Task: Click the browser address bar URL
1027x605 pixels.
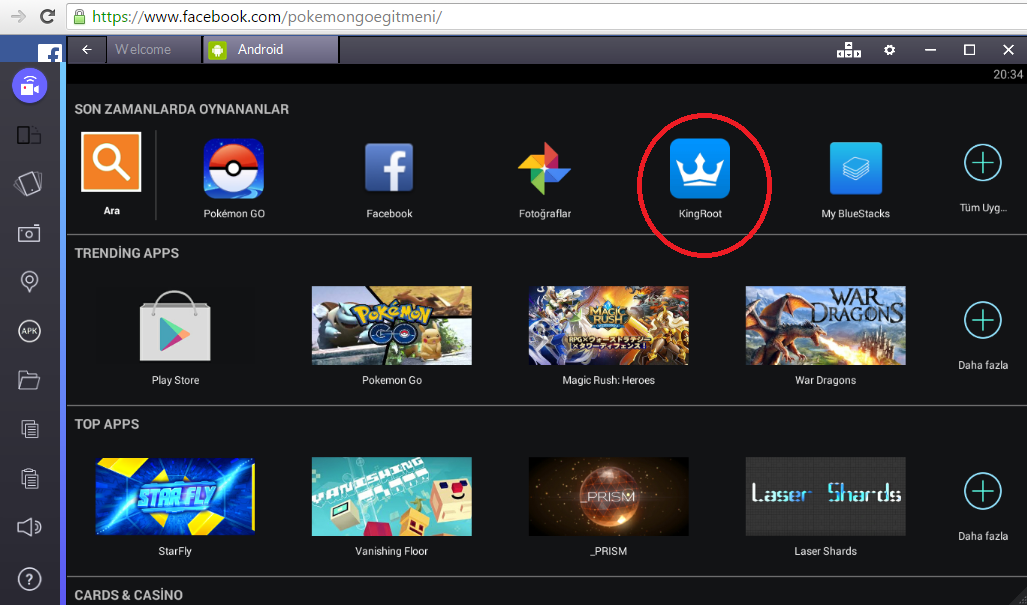Action: [267, 16]
